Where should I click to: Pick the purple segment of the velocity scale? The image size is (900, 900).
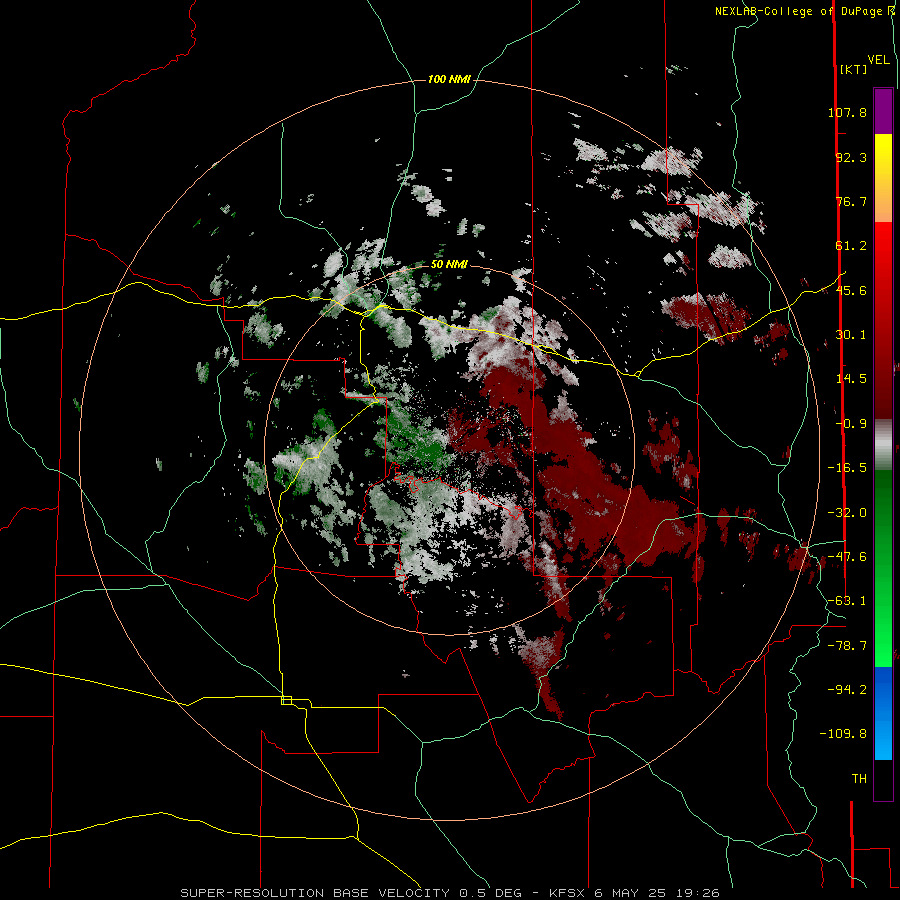[883, 111]
